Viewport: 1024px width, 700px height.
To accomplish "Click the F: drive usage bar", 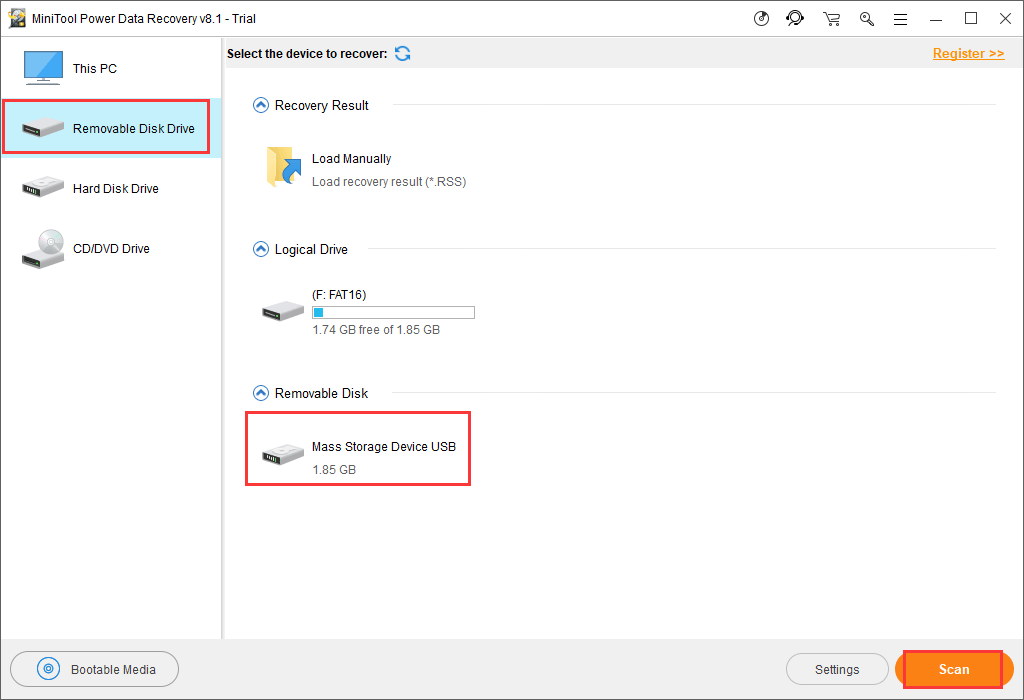I will tap(393, 313).
